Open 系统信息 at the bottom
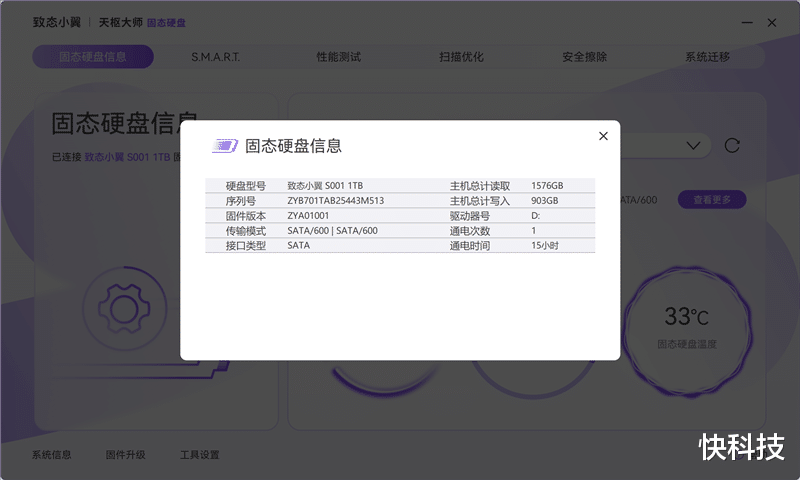 52,454
